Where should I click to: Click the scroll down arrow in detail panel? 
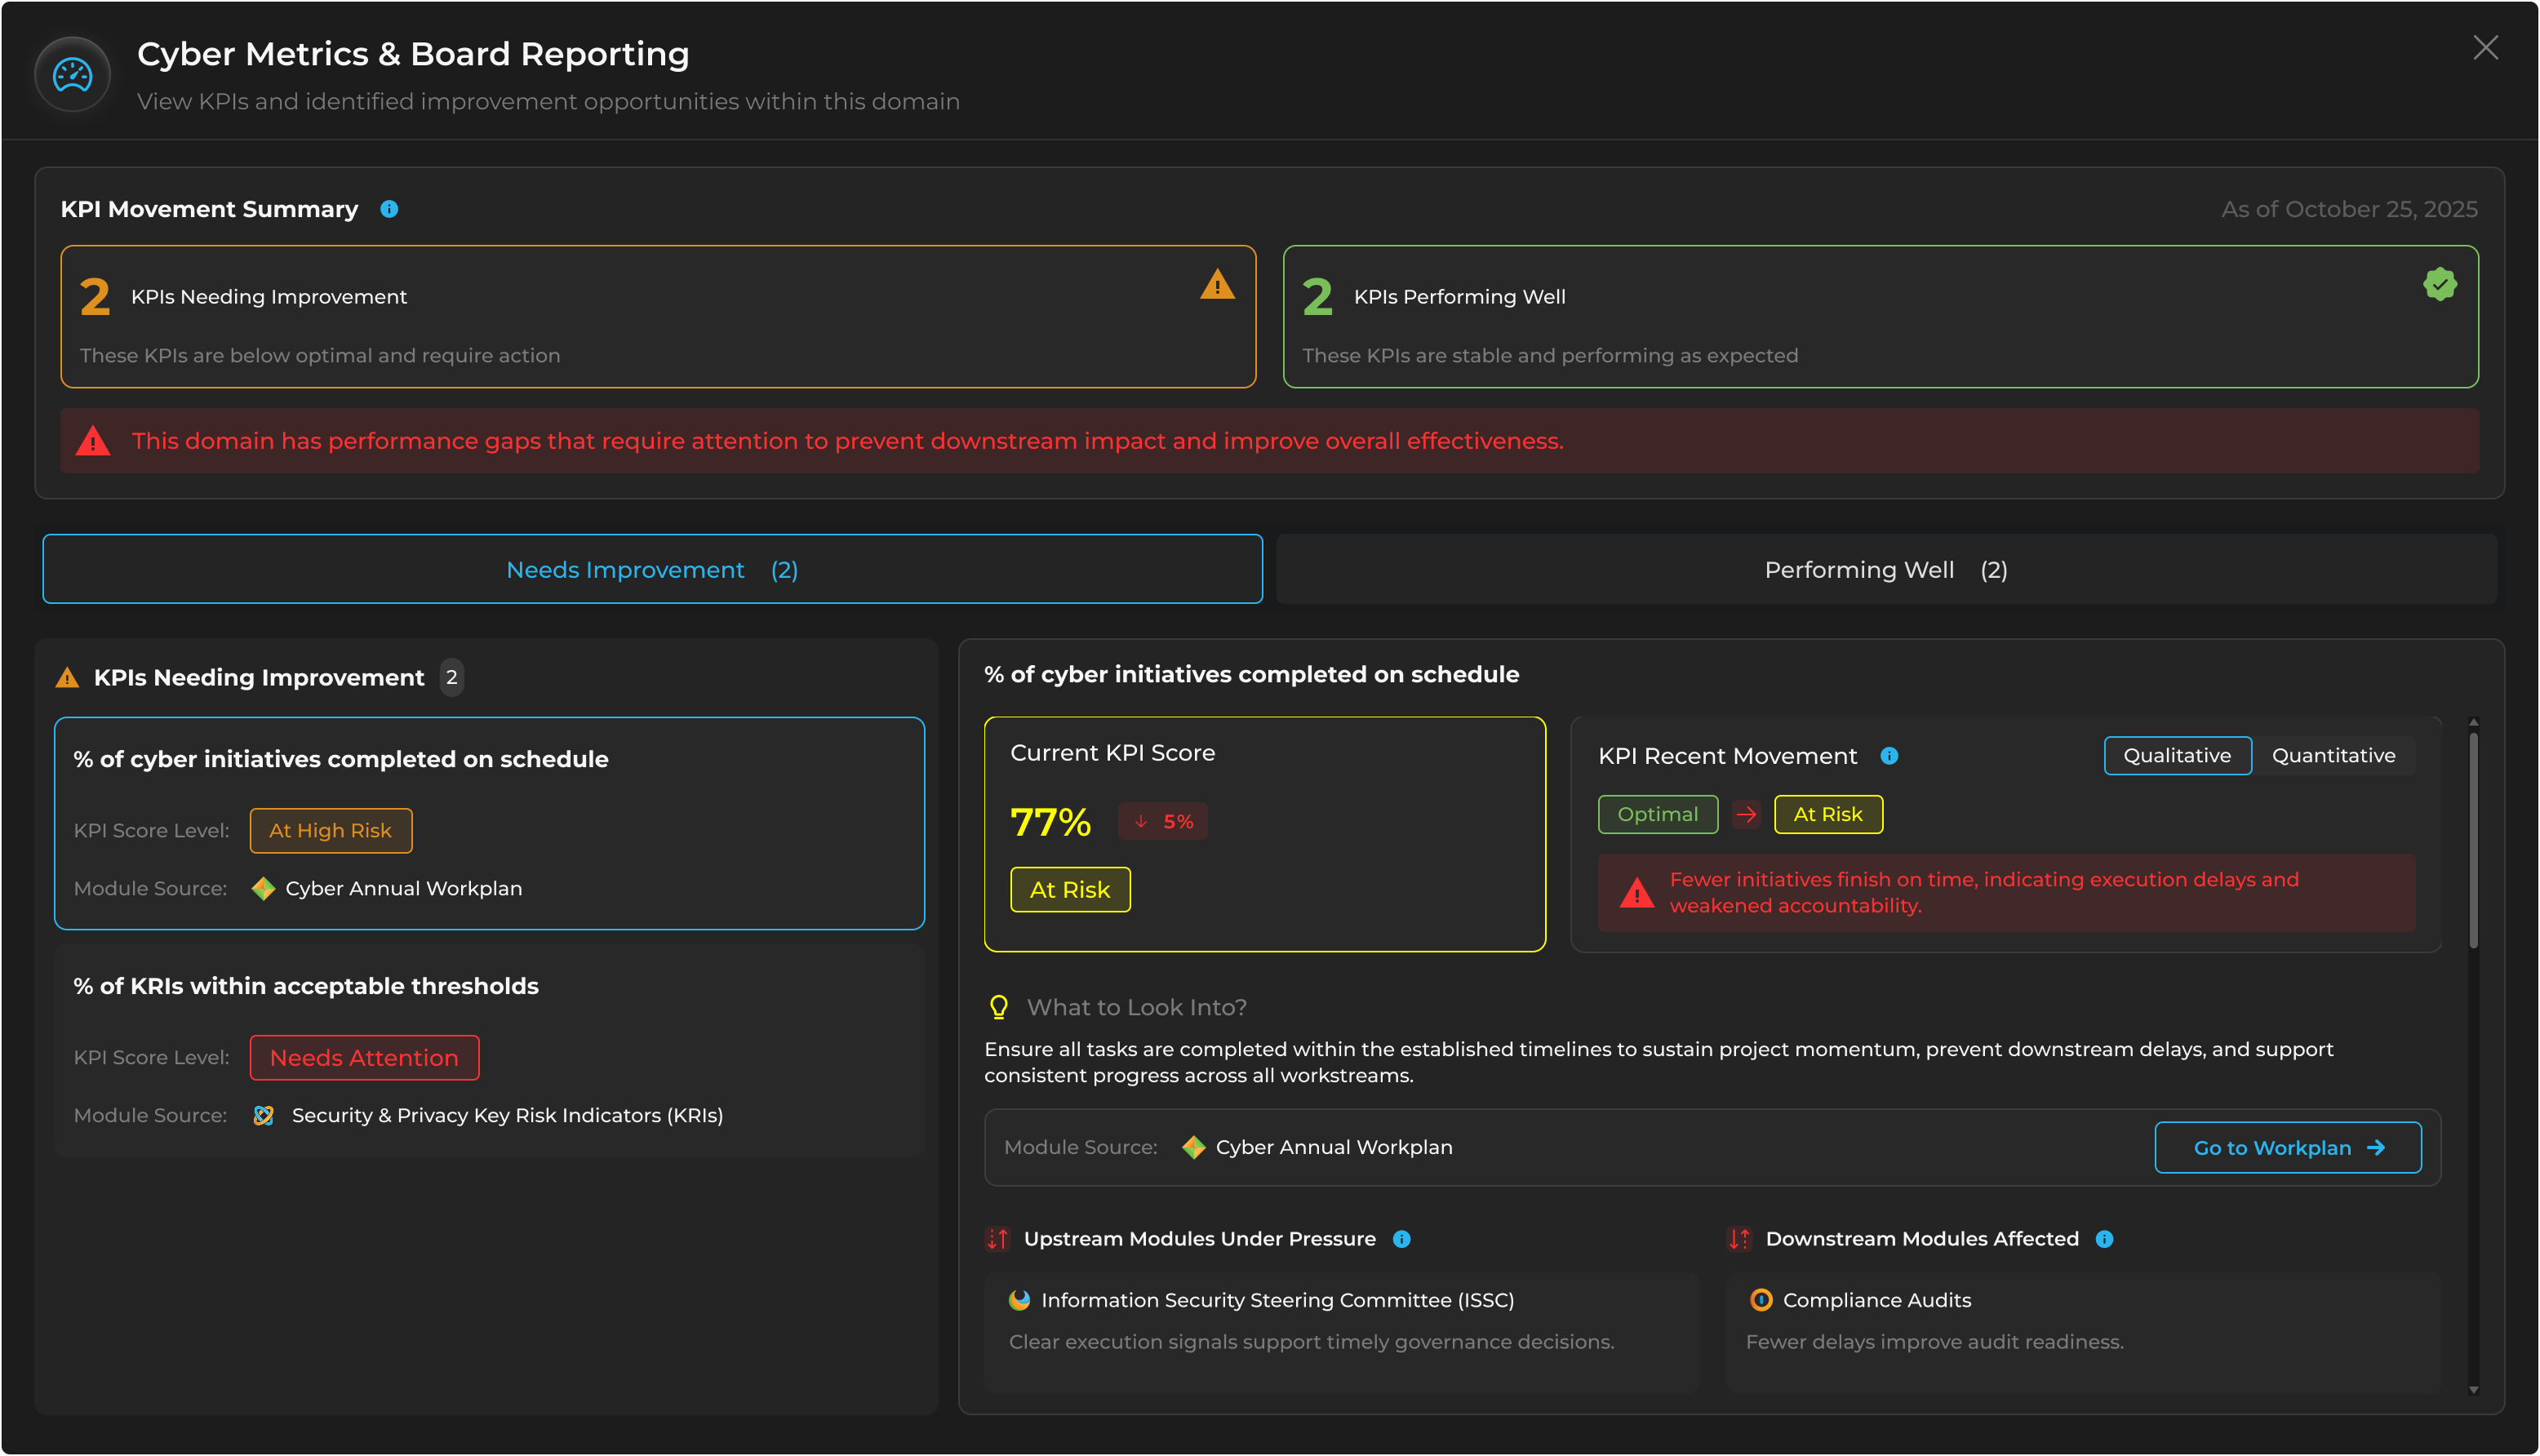[2473, 1390]
